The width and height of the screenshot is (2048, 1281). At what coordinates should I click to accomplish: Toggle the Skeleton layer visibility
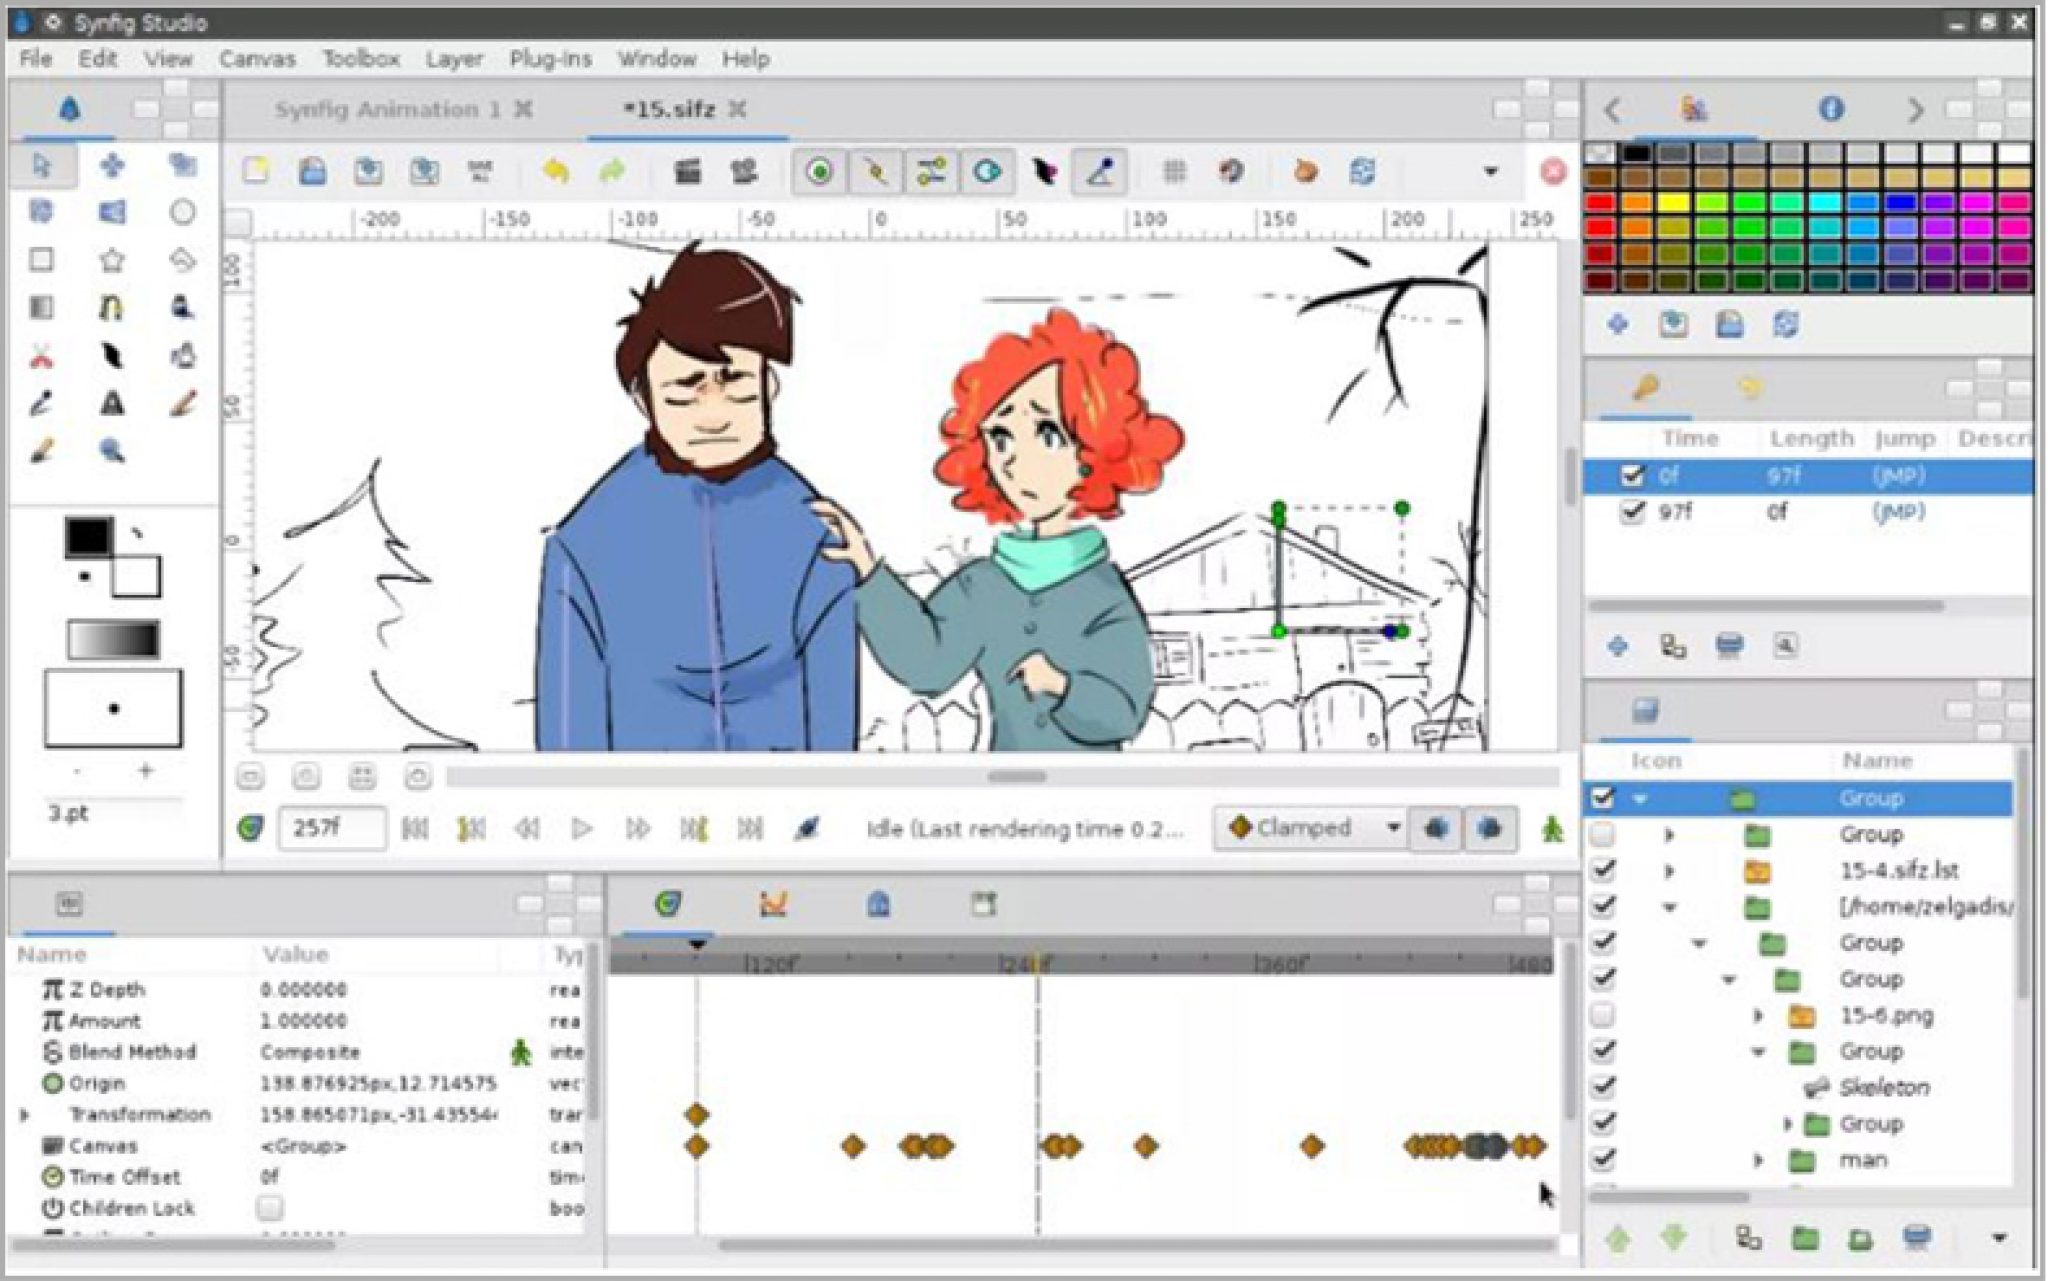(x=1610, y=1089)
